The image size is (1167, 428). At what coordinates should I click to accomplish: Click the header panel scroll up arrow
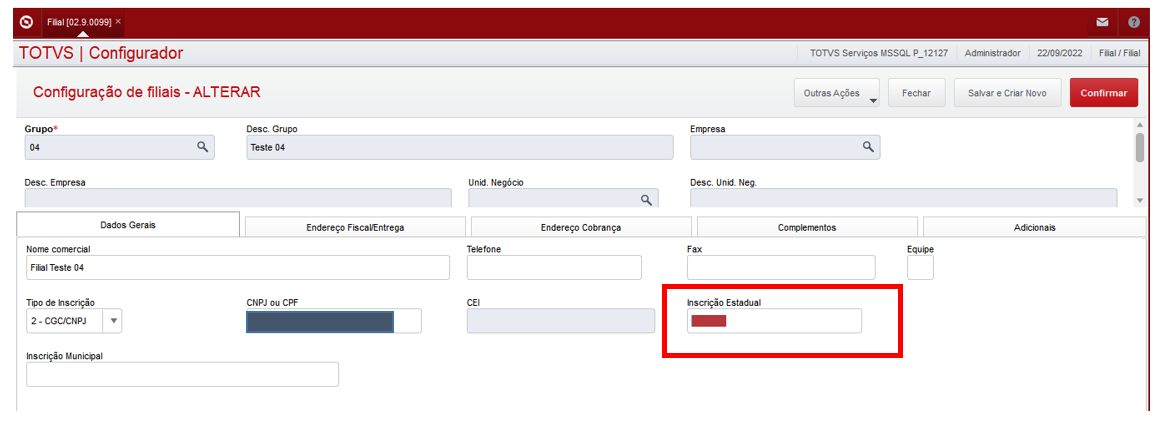[1139, 124]
